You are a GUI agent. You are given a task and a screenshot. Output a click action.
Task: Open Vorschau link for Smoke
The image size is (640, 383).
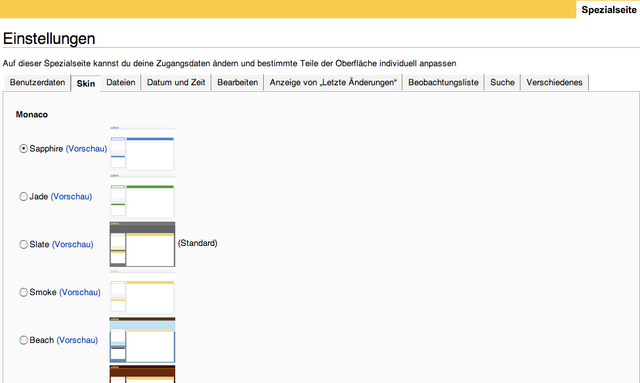click(x=80, y=292)
